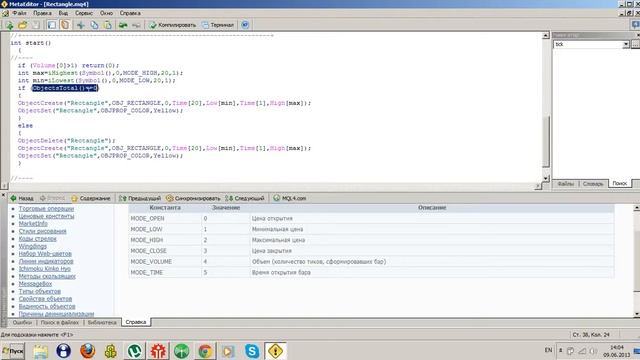Click the Терминал toolbar button

pos(218,25)
